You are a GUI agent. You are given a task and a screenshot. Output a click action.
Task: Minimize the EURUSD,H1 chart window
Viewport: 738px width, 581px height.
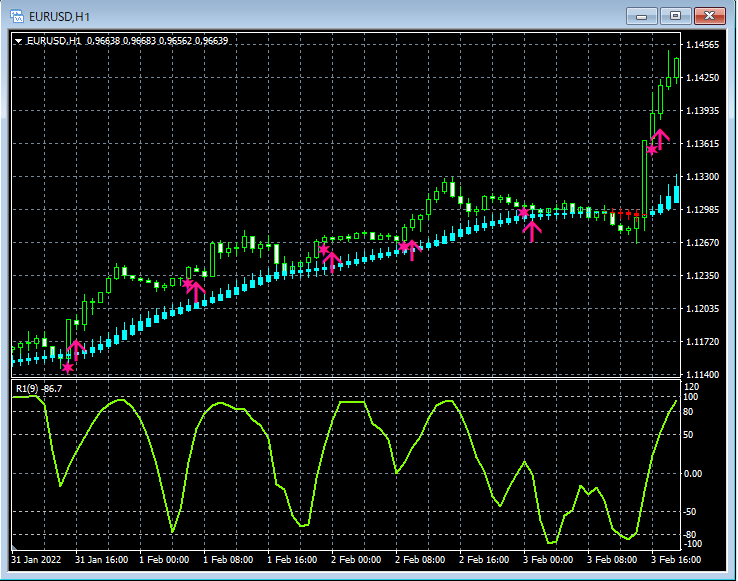pos(643,15)
